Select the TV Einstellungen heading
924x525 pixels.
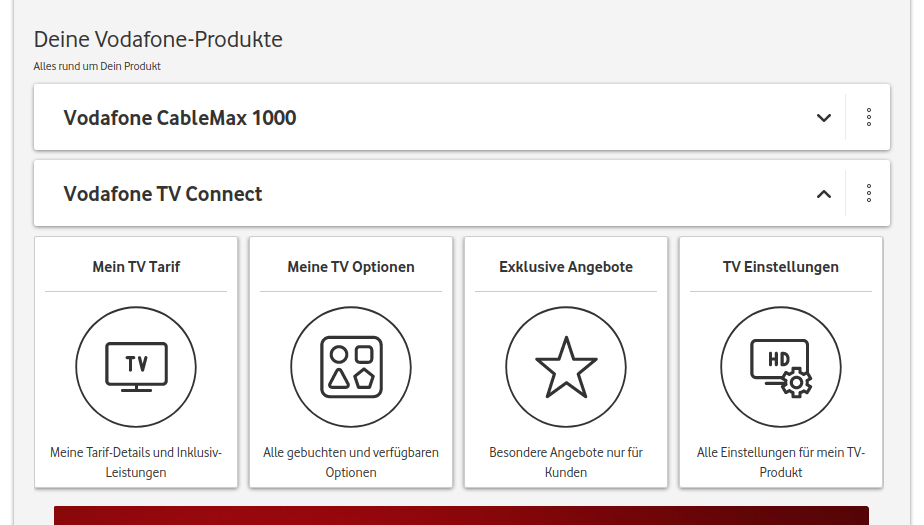[781, 267]
